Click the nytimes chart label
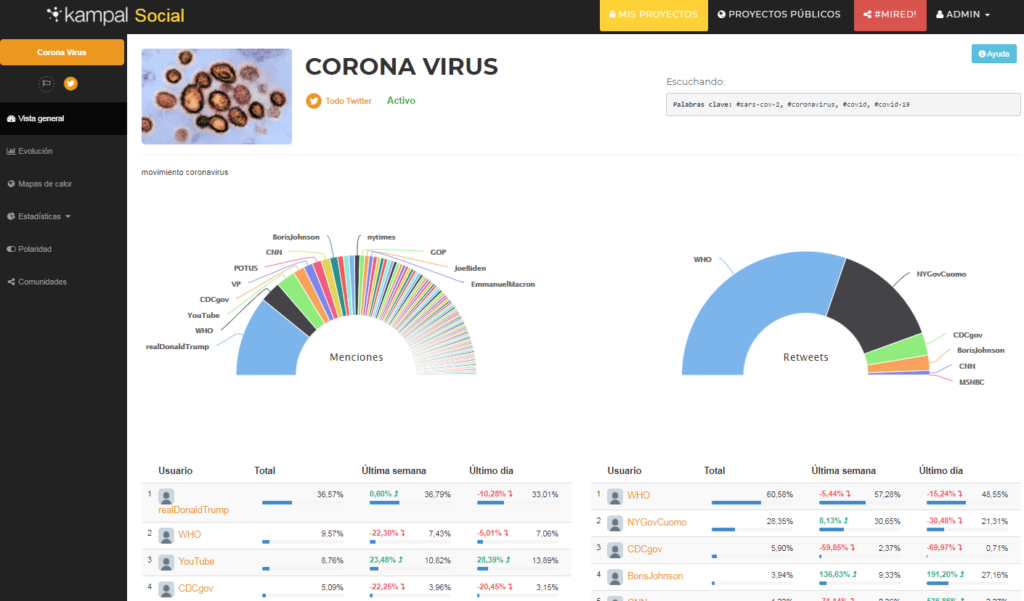Image resolution: width=1024 pixels, height=601 pixels. click(x=381, y=237)
